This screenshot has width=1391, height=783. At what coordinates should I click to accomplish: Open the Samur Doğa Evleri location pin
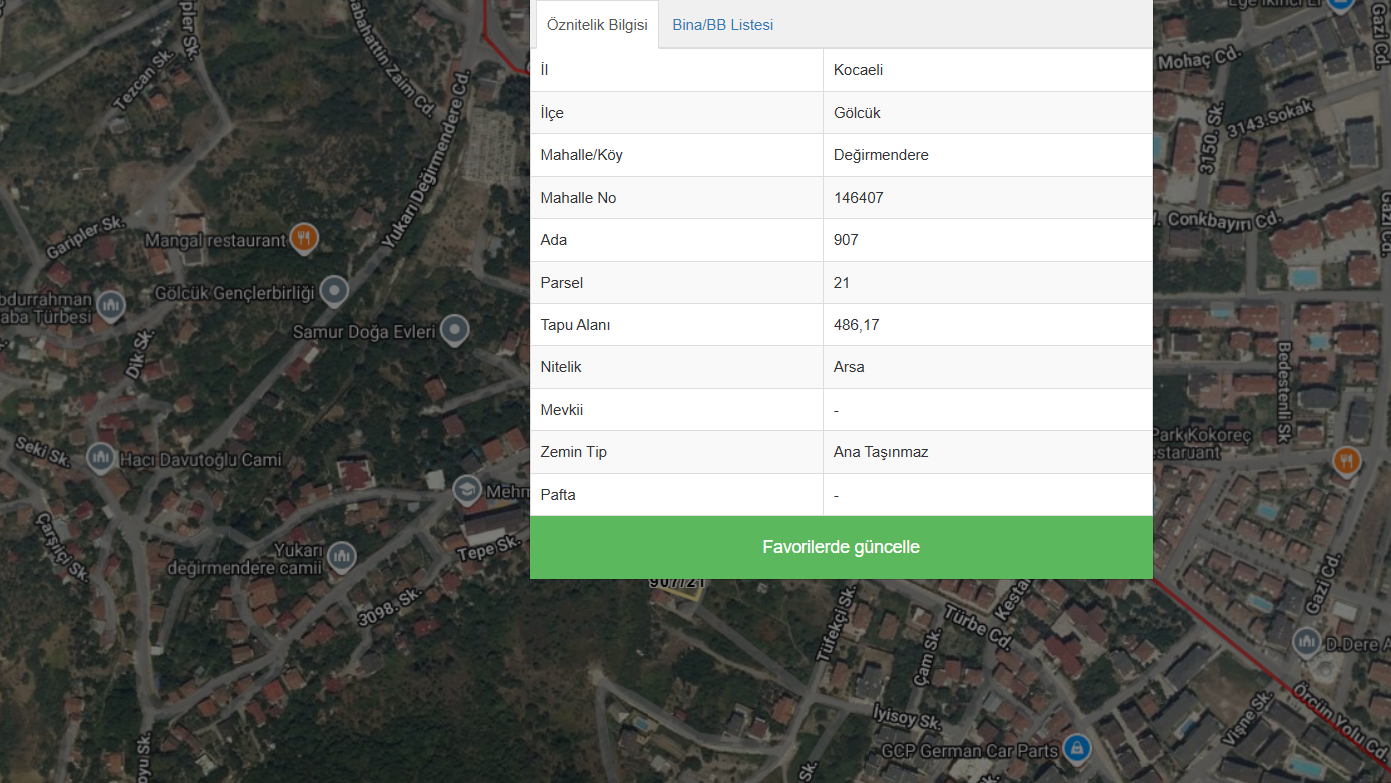pos(455,329)
